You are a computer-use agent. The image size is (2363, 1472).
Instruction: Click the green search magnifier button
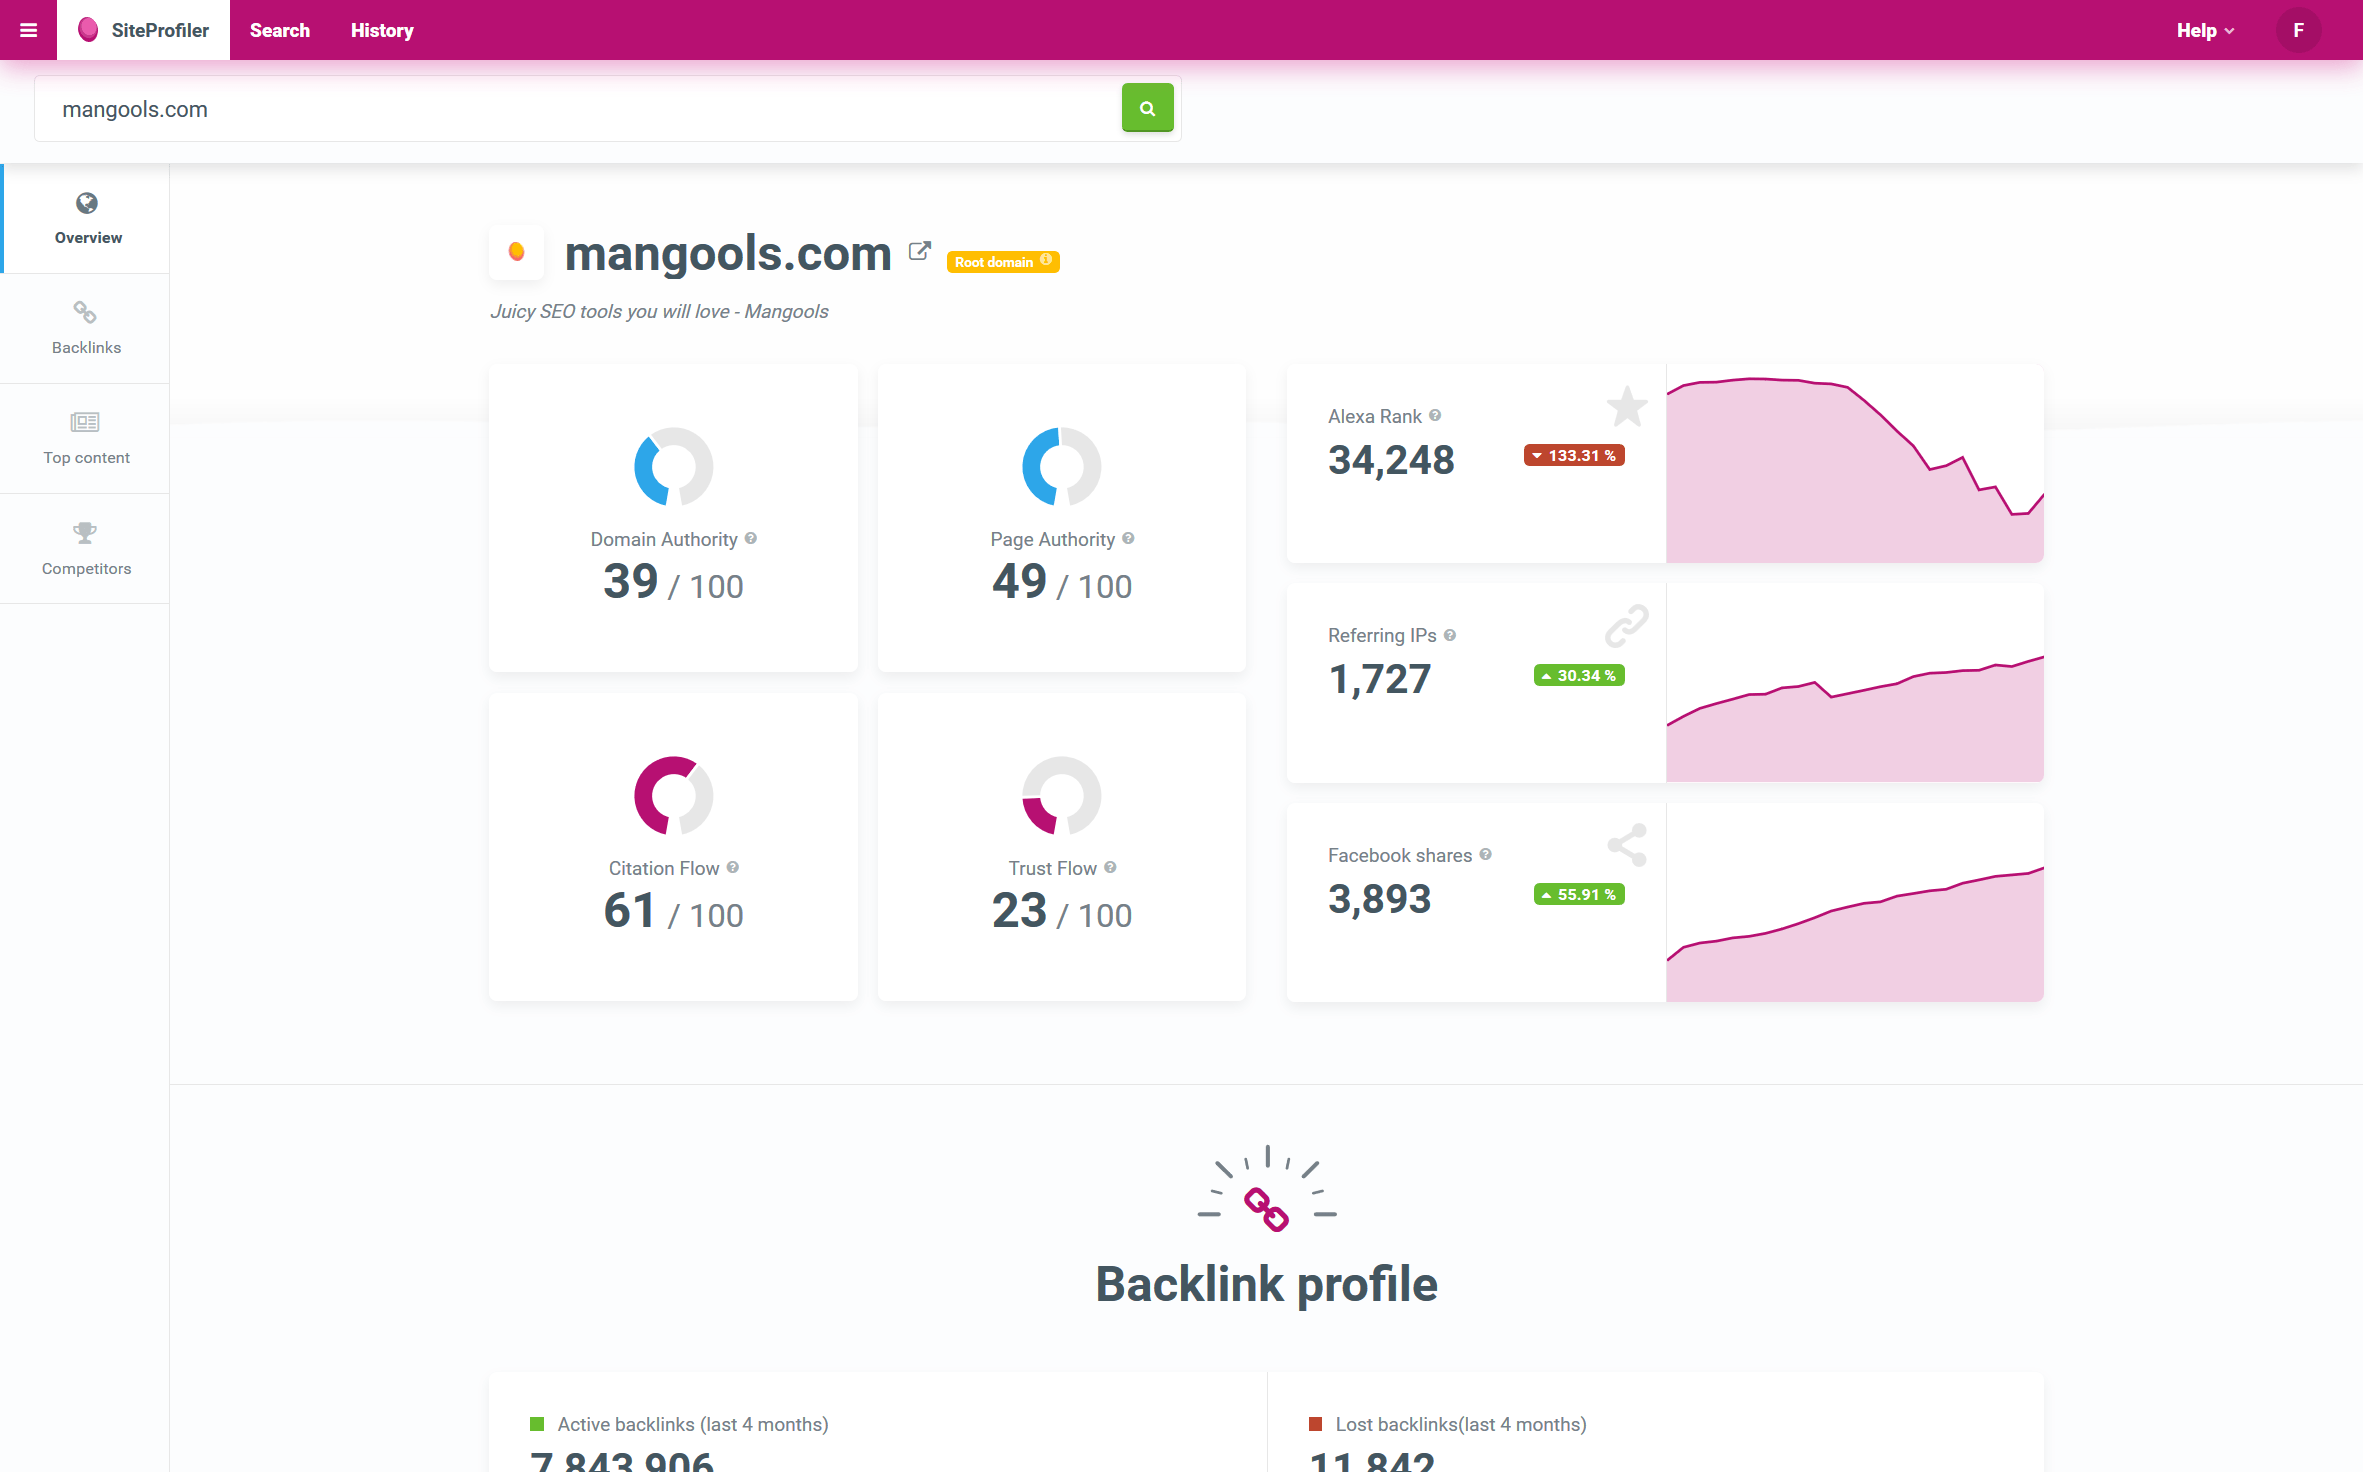pos(1147,107)
